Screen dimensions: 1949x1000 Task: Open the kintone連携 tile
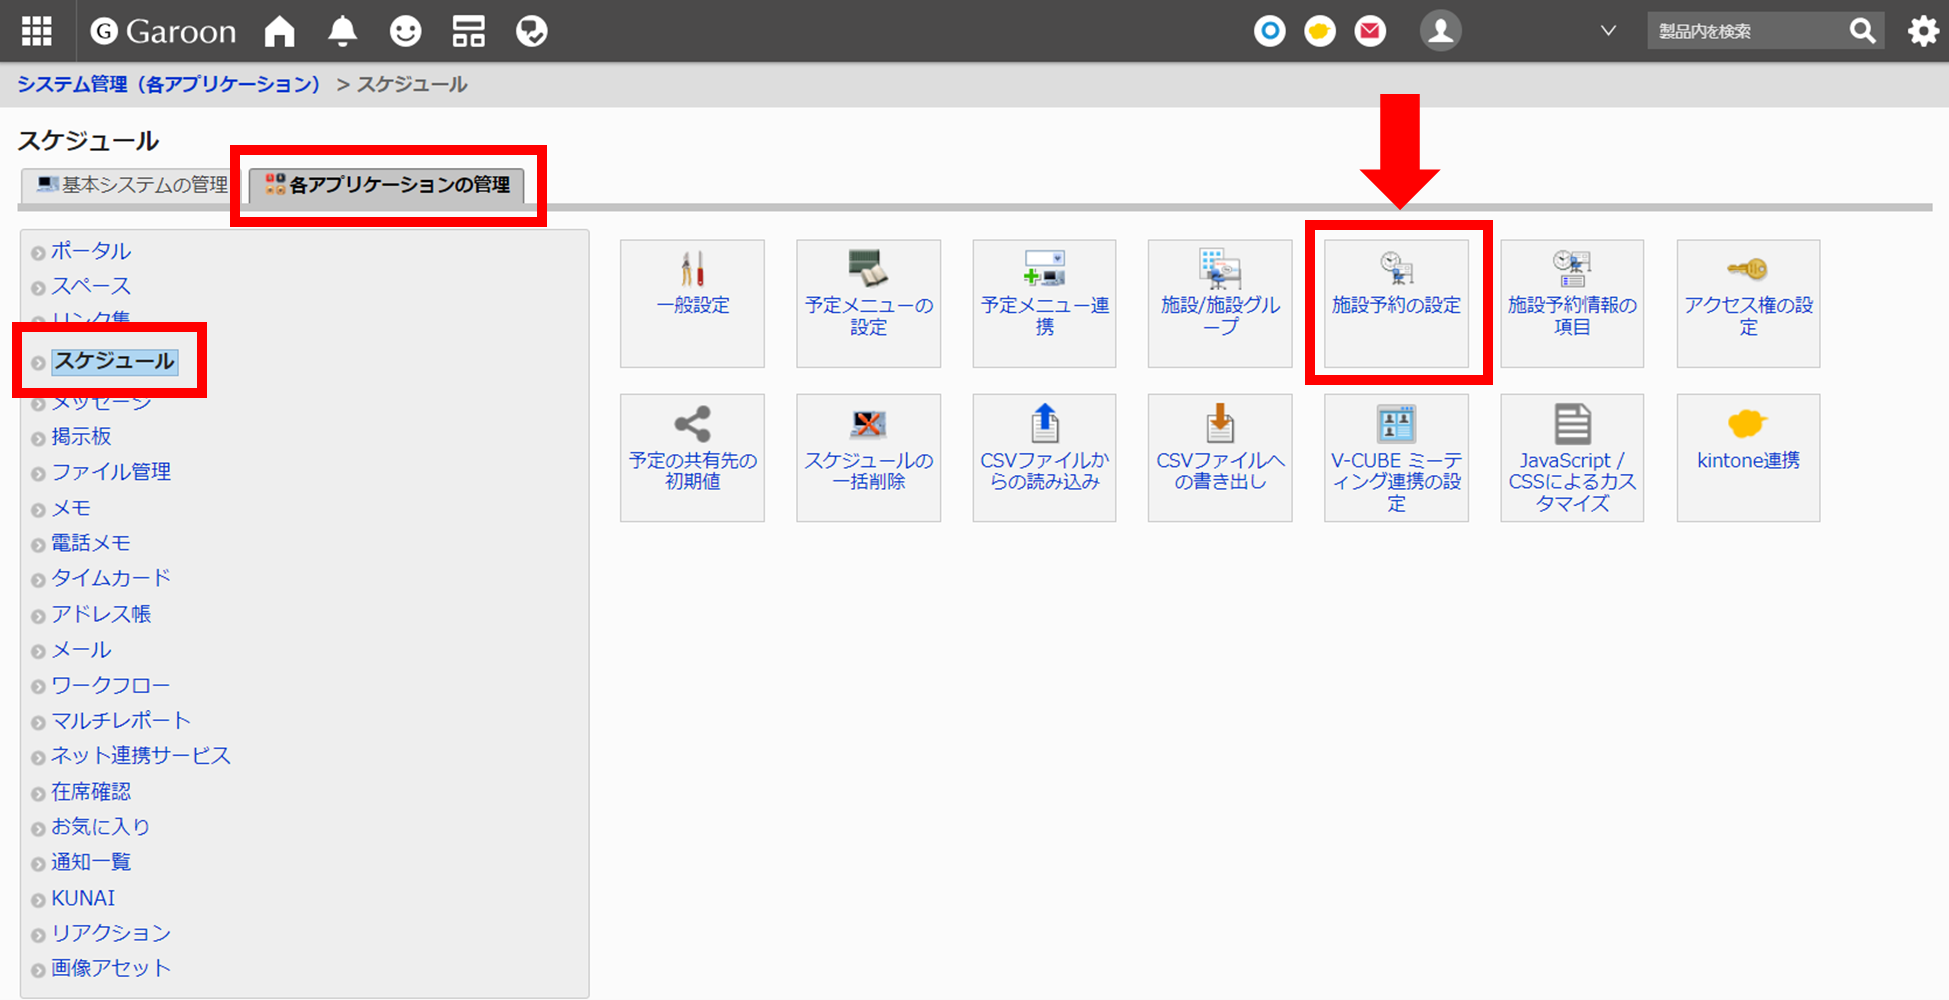click(1747, 457)
